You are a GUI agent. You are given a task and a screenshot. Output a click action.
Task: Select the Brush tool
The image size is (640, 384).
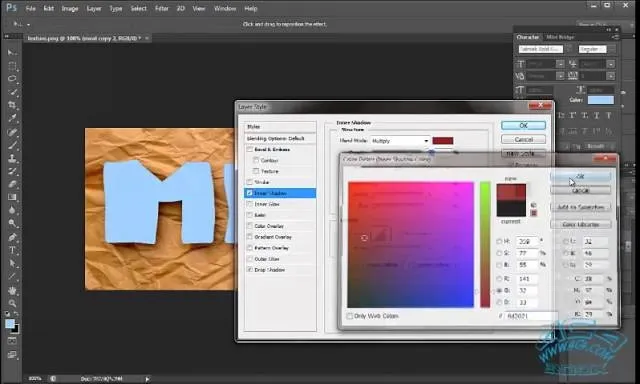[x=12, y=145]
